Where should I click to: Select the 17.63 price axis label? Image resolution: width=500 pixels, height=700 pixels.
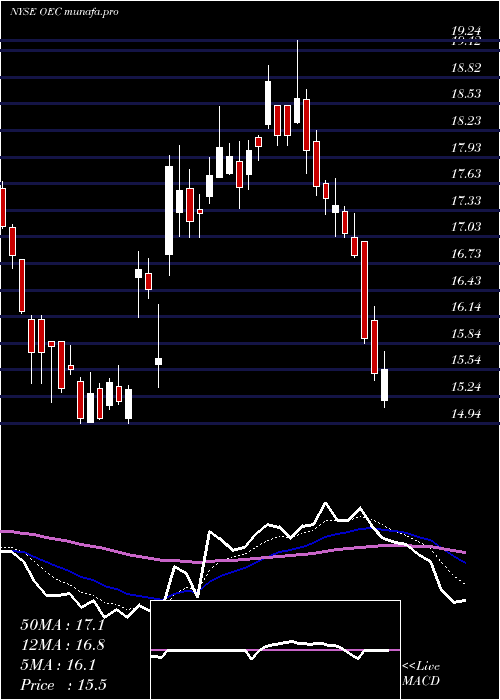[x=466, y=174]
